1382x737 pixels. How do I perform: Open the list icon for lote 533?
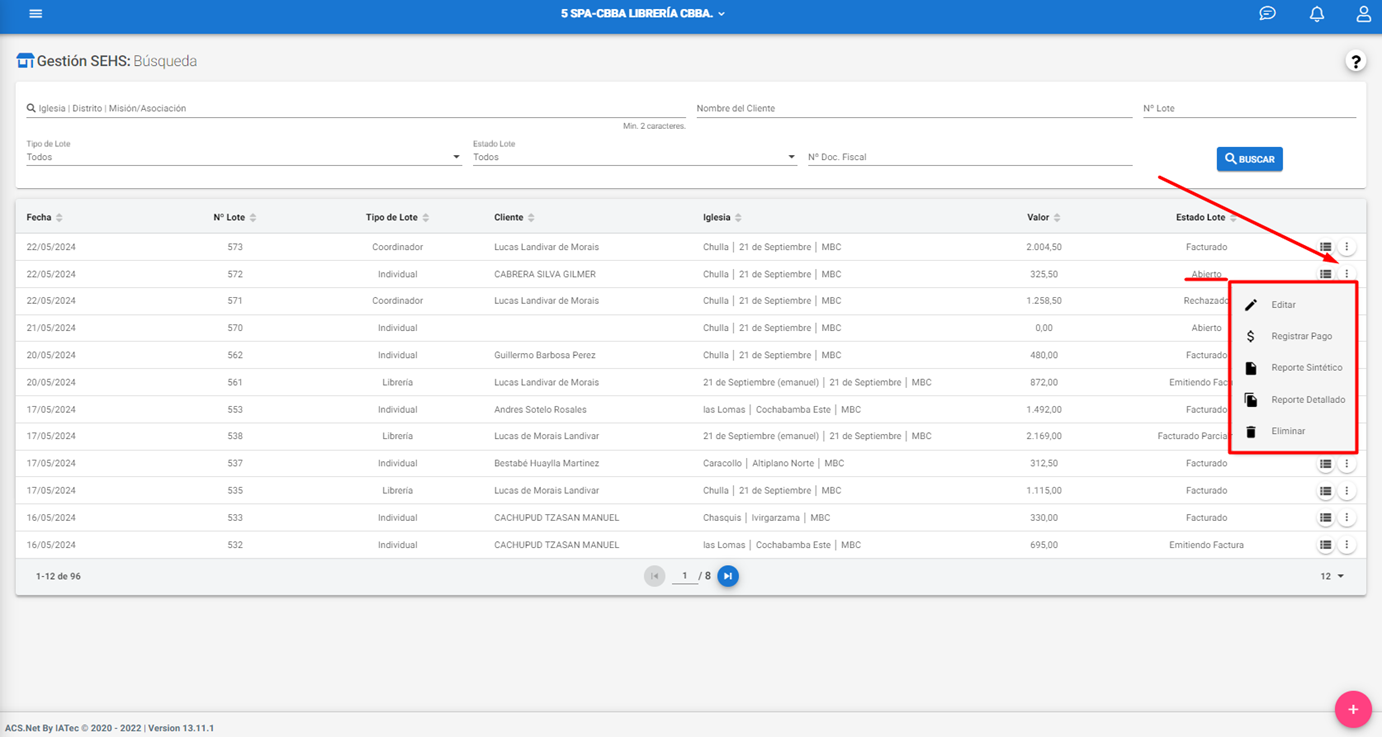tap(1325, 518)
